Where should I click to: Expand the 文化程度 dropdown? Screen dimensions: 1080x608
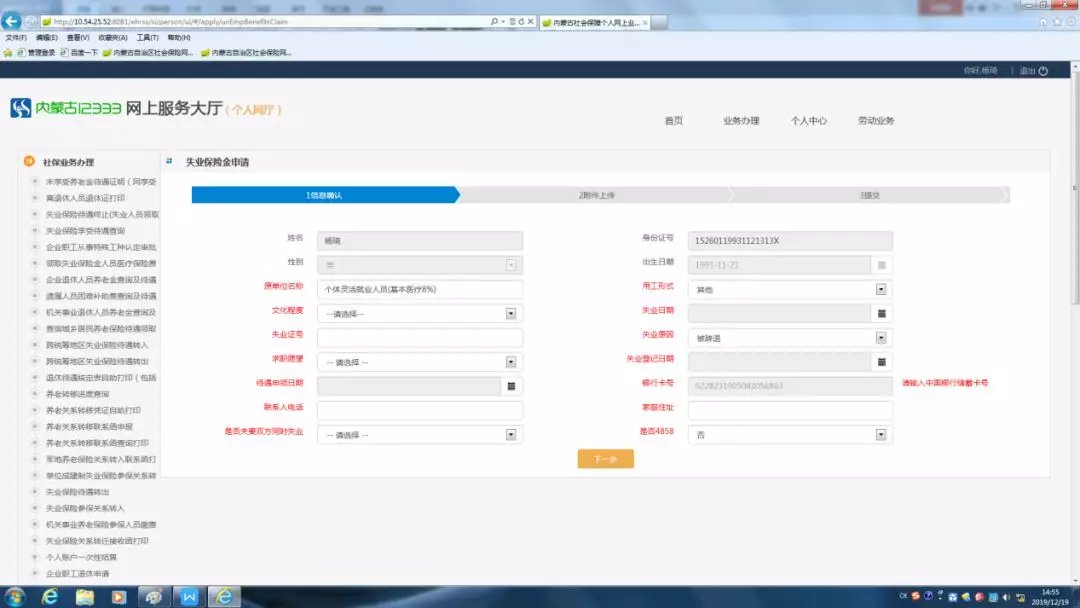coord(510,314)
